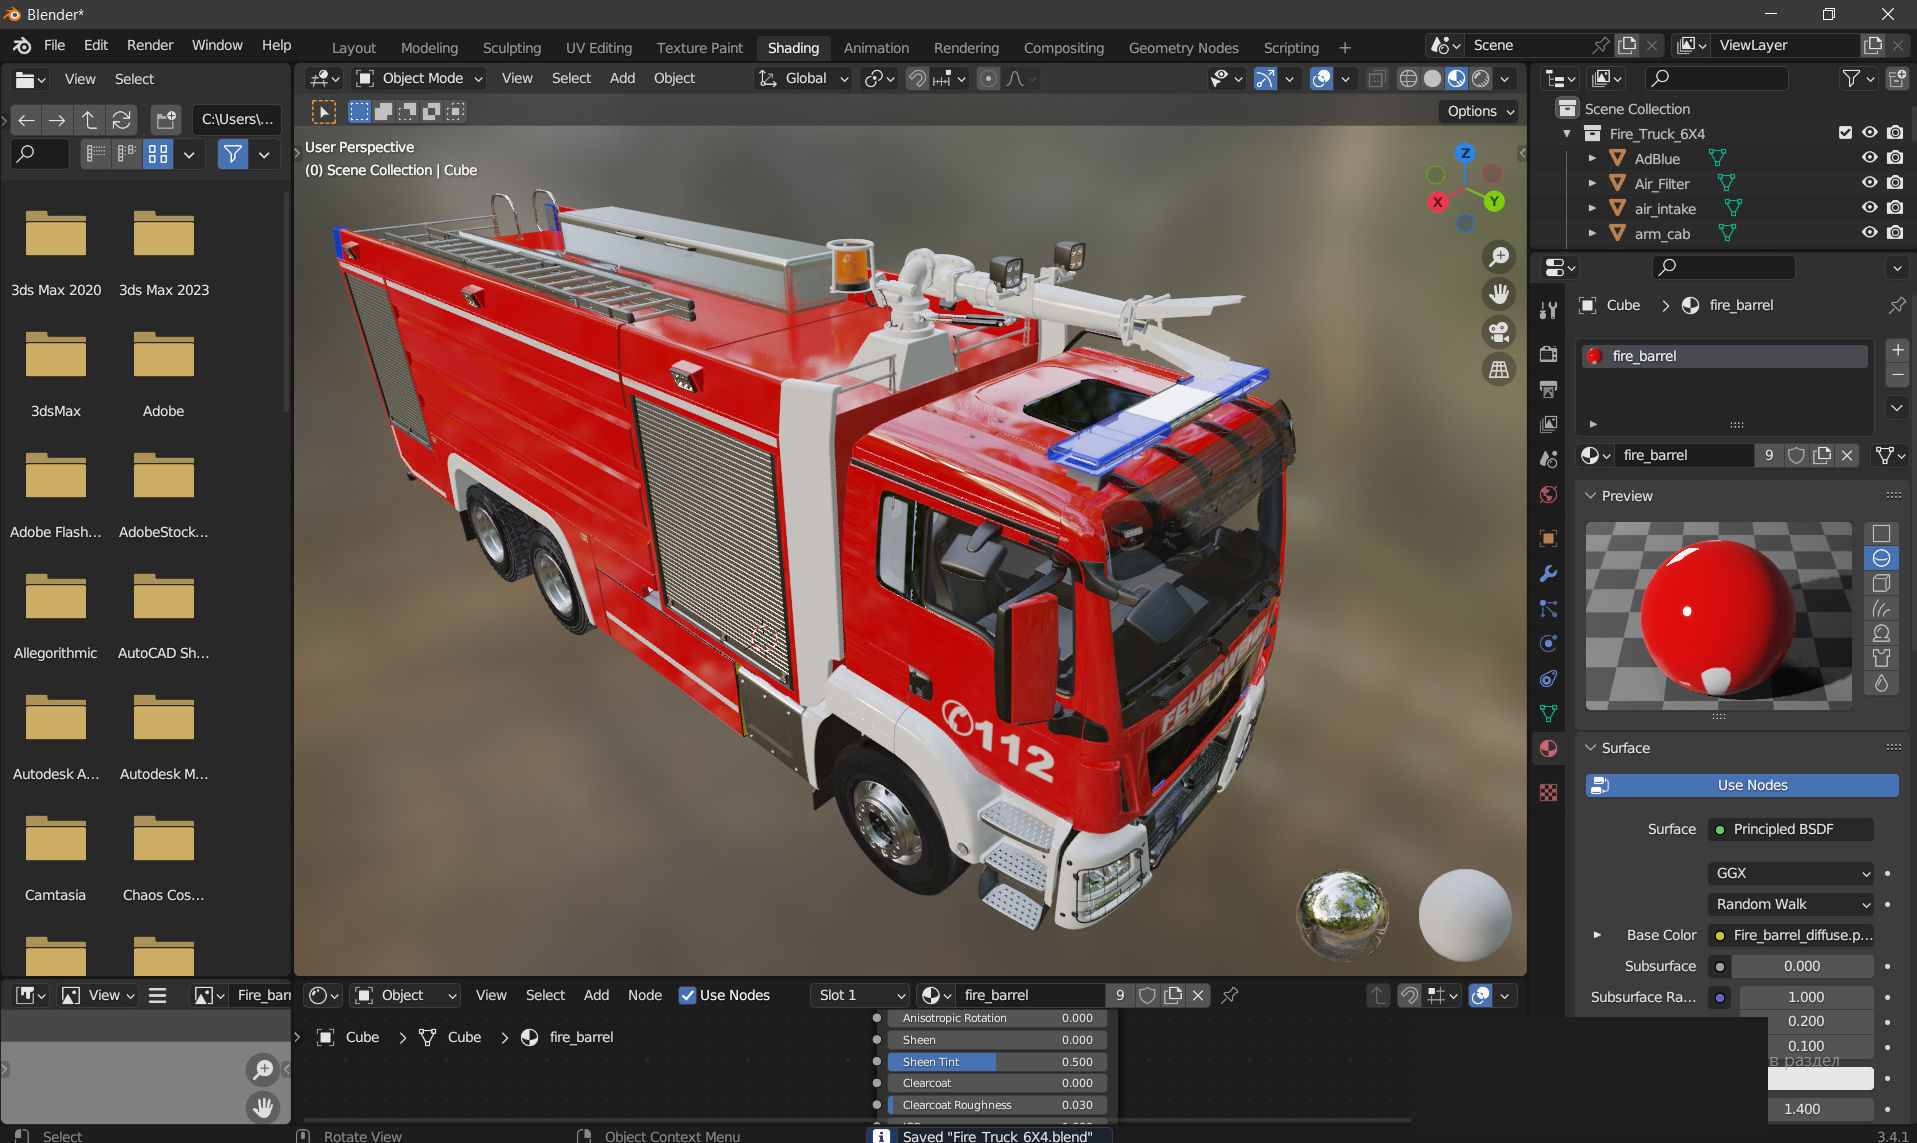
Task: Click the viewport pan hand button
Action: 1498,294
